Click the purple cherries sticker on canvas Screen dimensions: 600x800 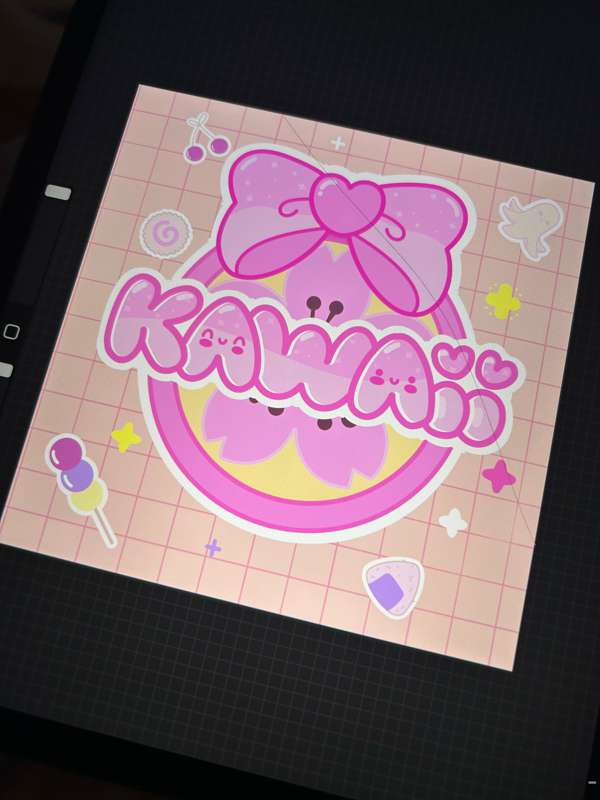(x=205, y=139)
